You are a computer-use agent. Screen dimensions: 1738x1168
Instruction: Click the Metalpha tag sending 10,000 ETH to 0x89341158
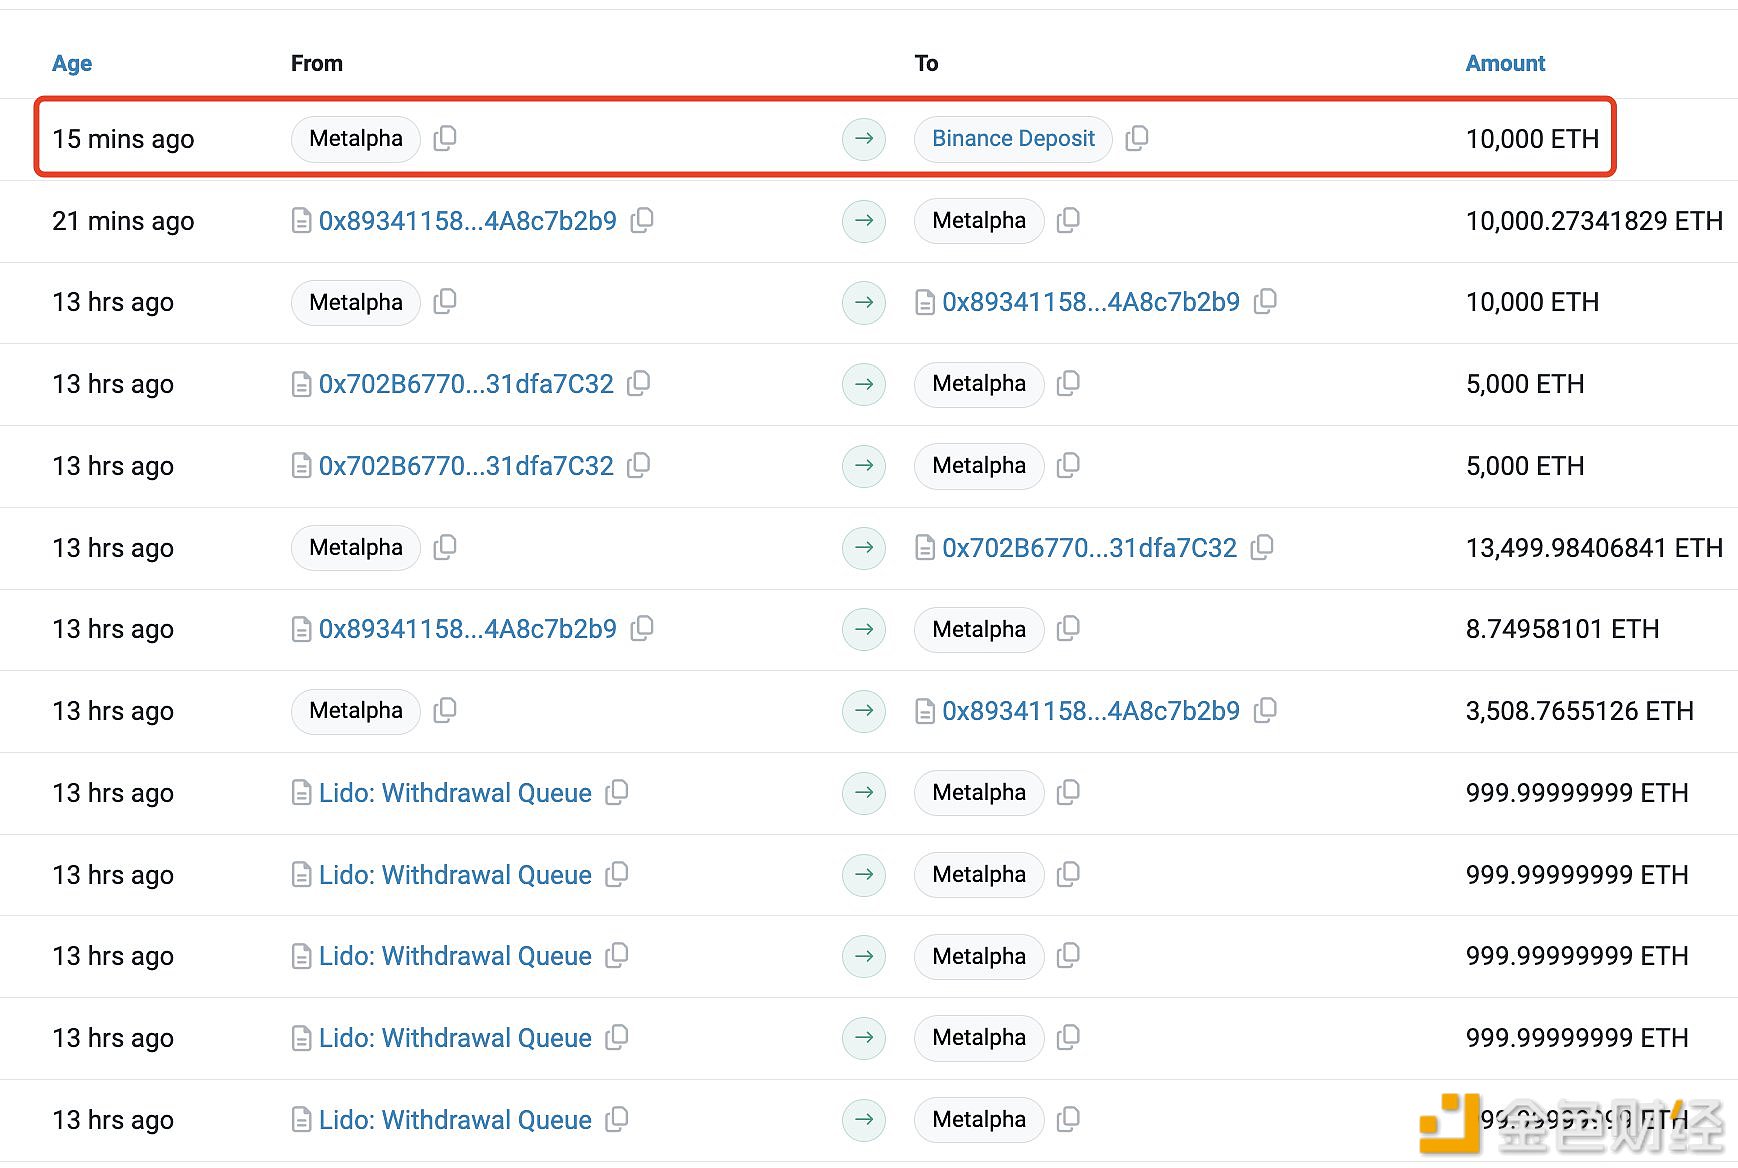[x=356, y=302]
